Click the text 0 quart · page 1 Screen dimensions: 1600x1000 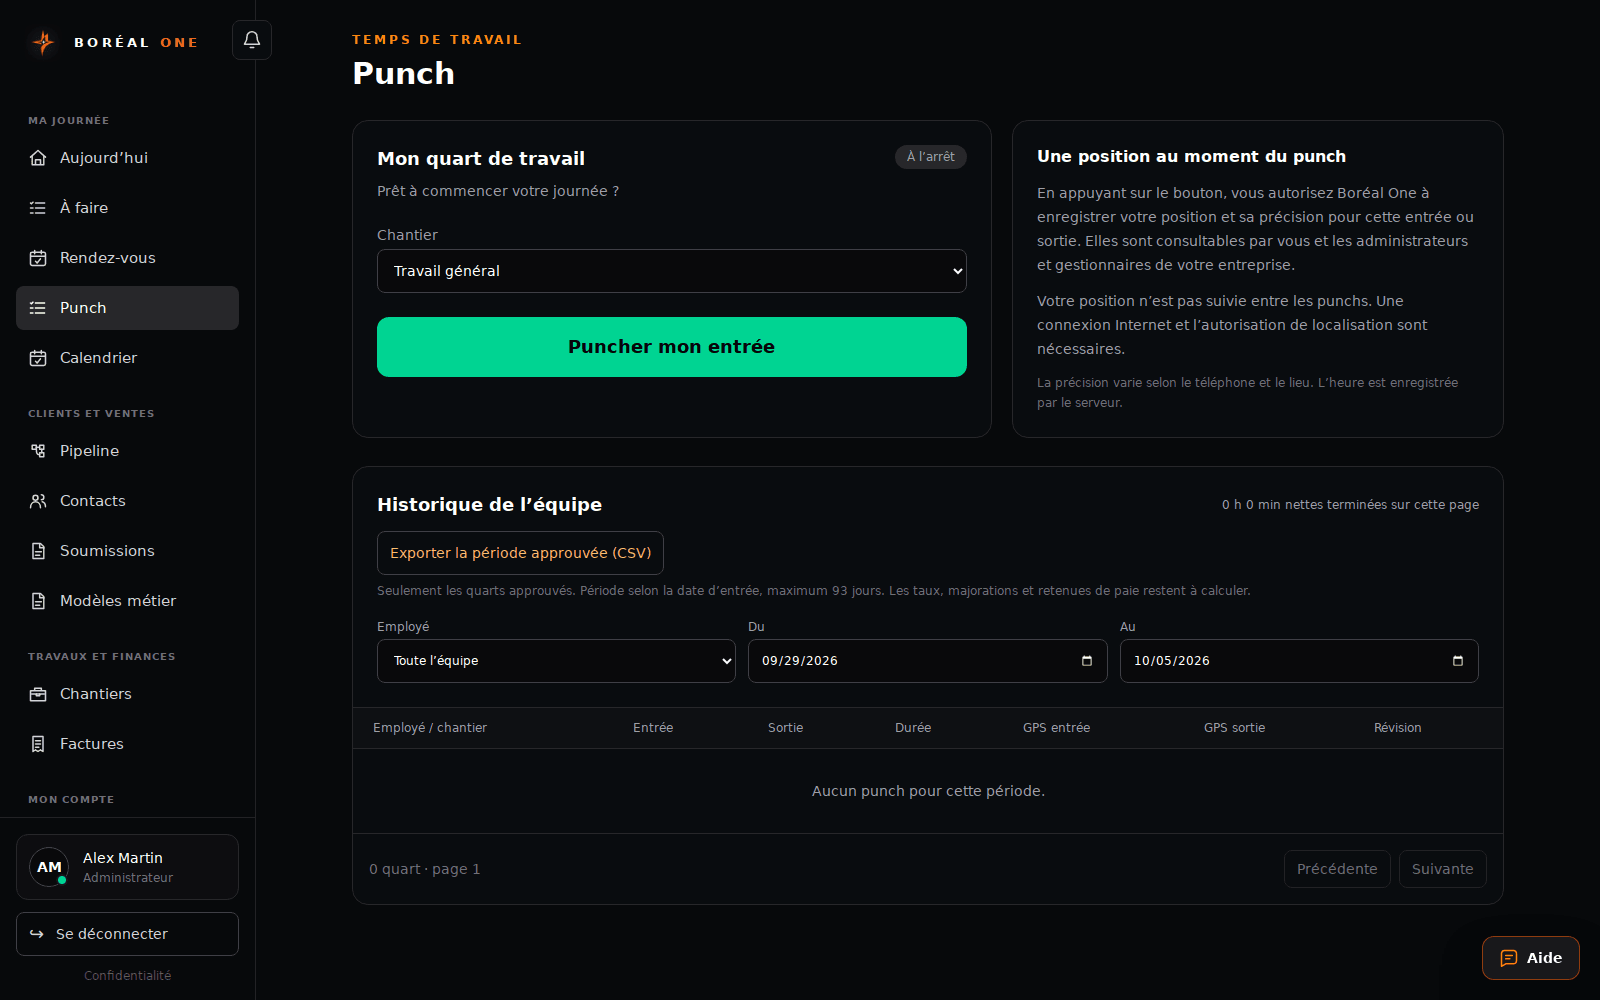(x=425, y=869)
